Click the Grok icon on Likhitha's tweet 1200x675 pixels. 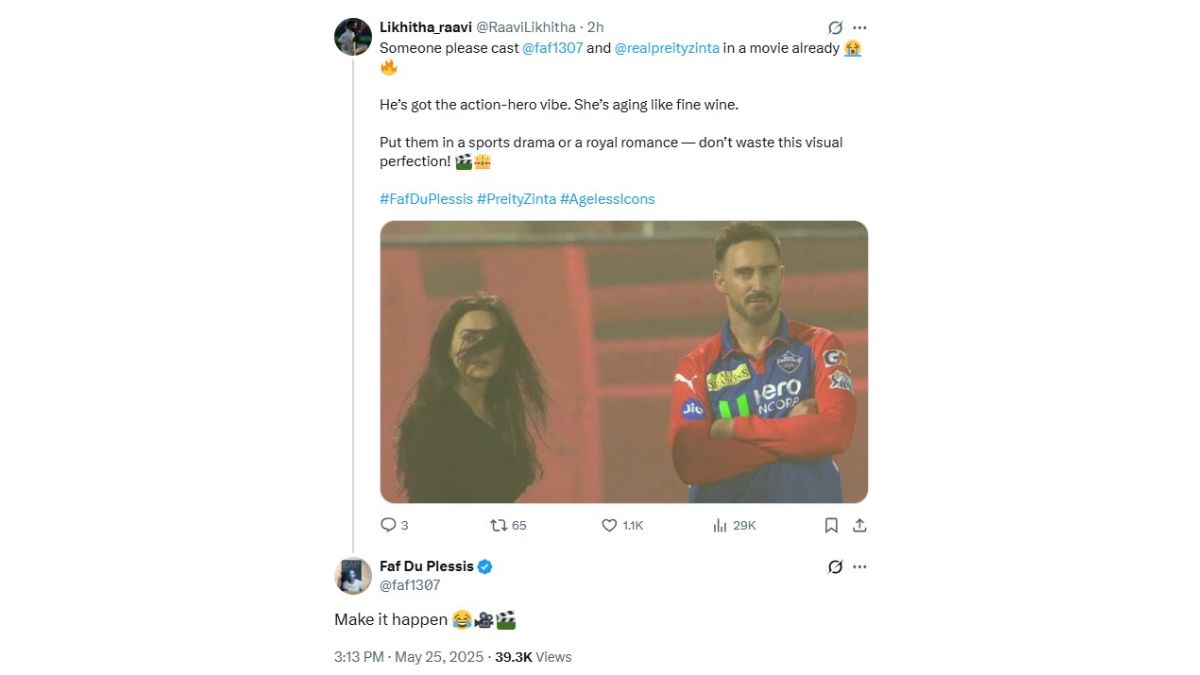pos(835,28)
